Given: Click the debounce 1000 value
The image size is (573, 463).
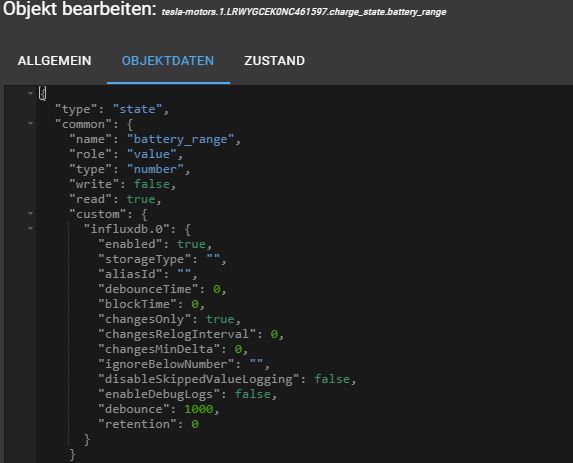Looking at the screenshot, I should point(198,409).
